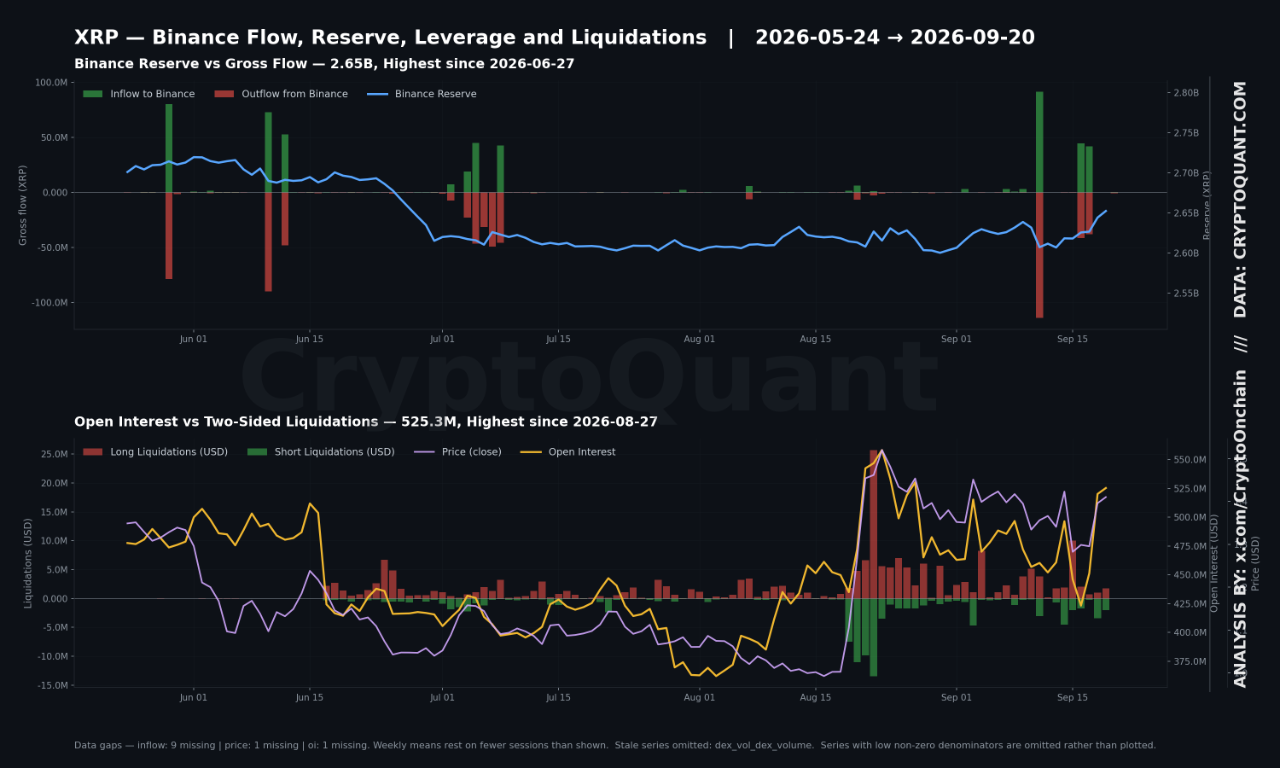The image size is (1280, 768).
Task: Click the main title 'XRP — Binance Flow, Reserve, Leverage and Liquidations'
Action: click(x=390, y=37)
